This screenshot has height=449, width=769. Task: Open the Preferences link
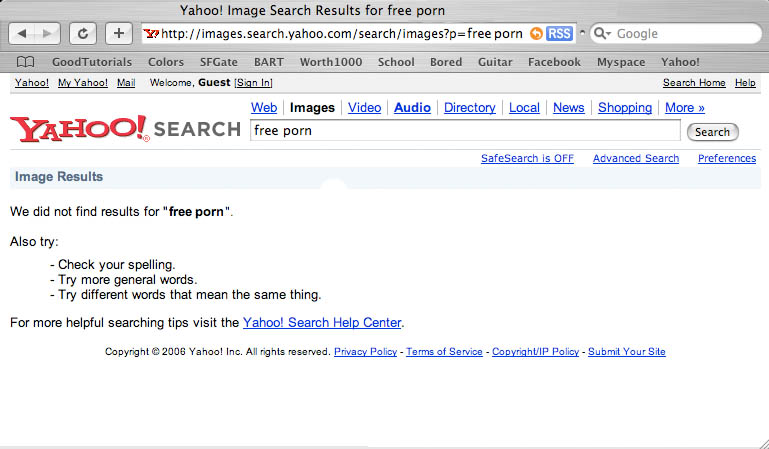tap(727, 158)
